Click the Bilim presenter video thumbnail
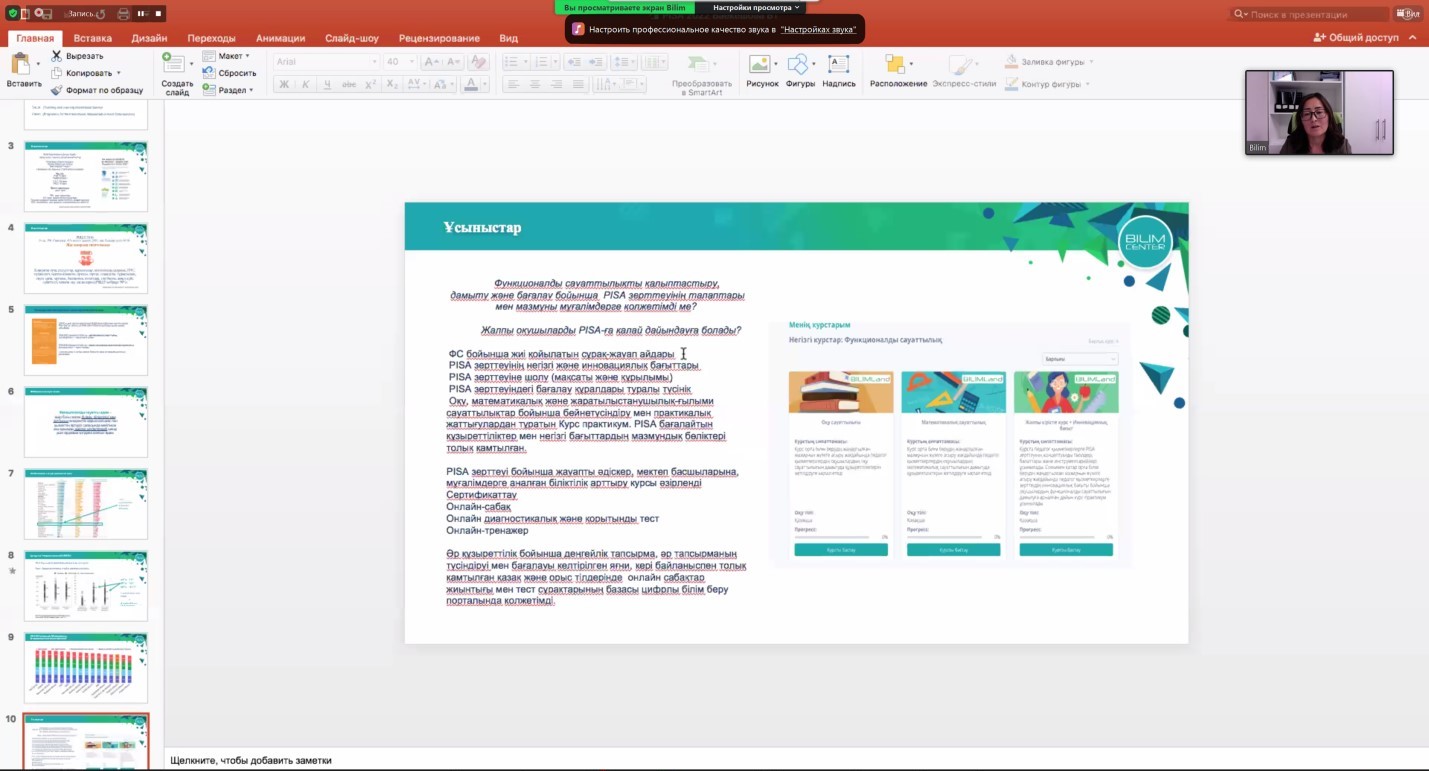The width and height of the screenshot is (1429, 771). 1319,112
